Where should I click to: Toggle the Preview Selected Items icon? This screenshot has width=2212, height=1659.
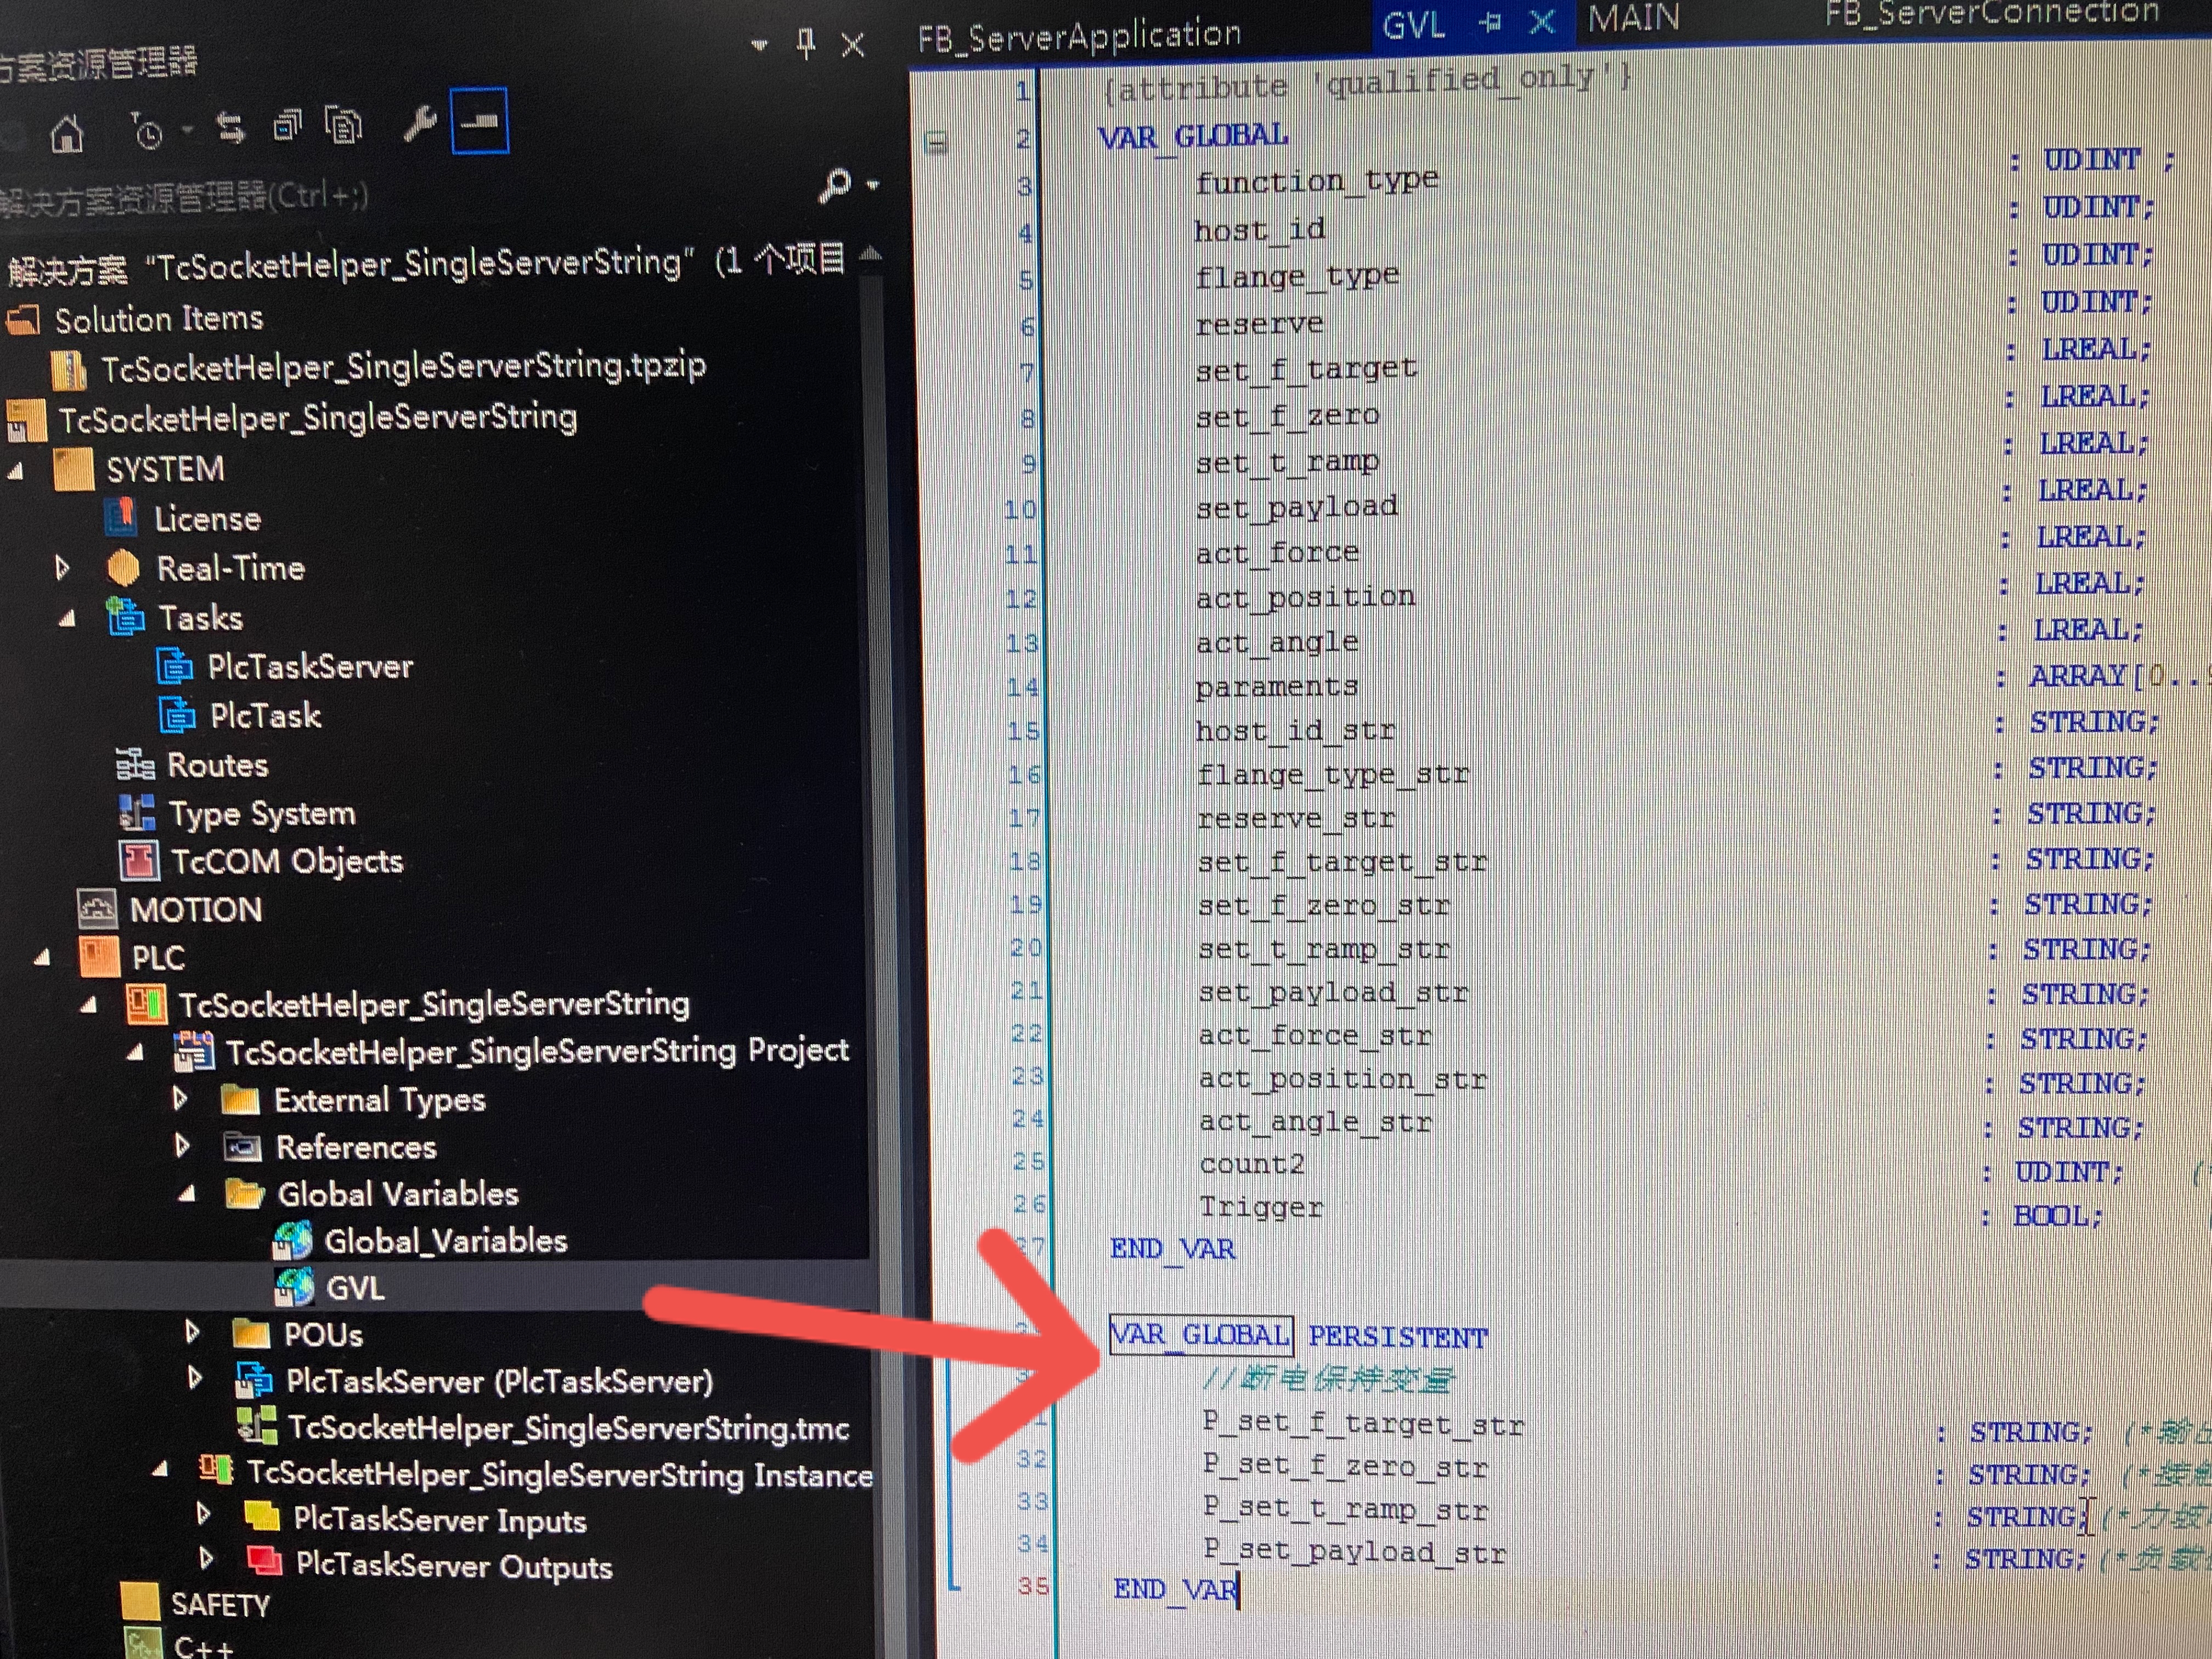point(481,122)
